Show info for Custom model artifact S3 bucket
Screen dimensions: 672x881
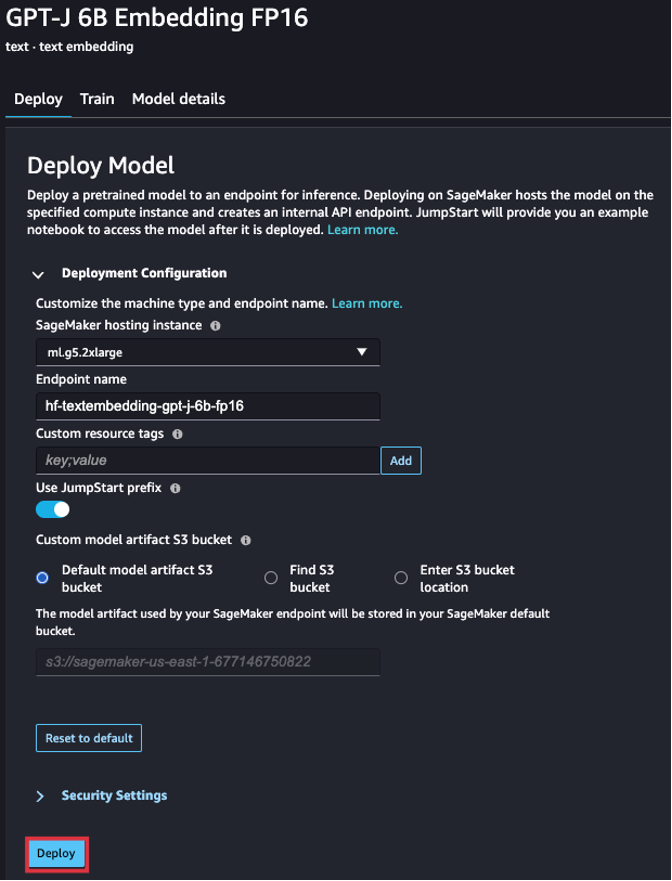point(246,541)
